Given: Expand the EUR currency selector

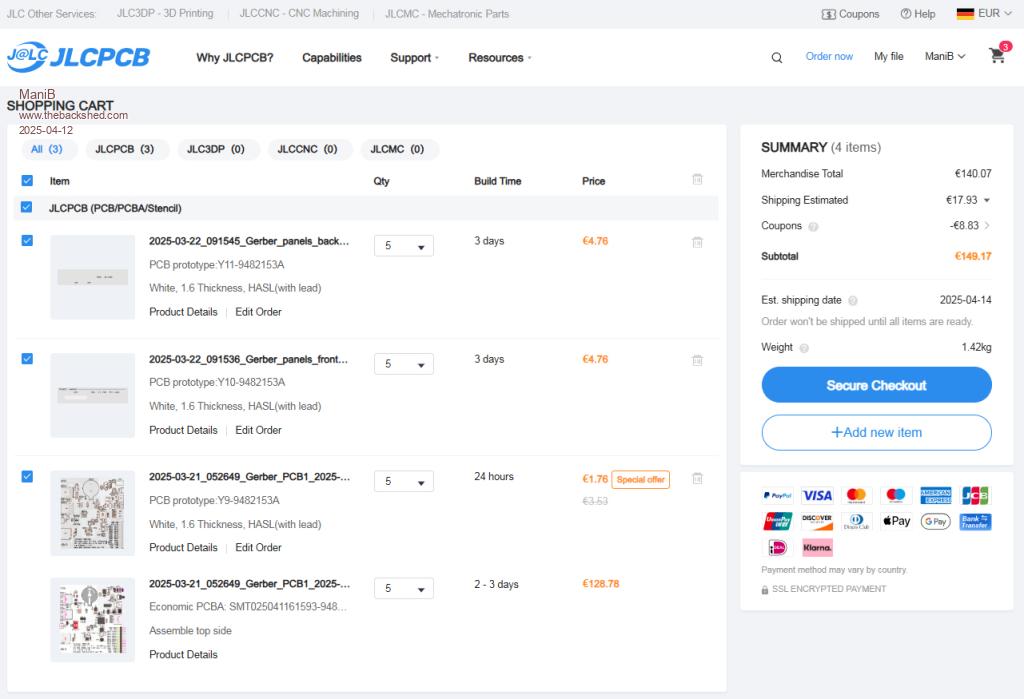Looking at the screenshot, I should pos(979,14).
